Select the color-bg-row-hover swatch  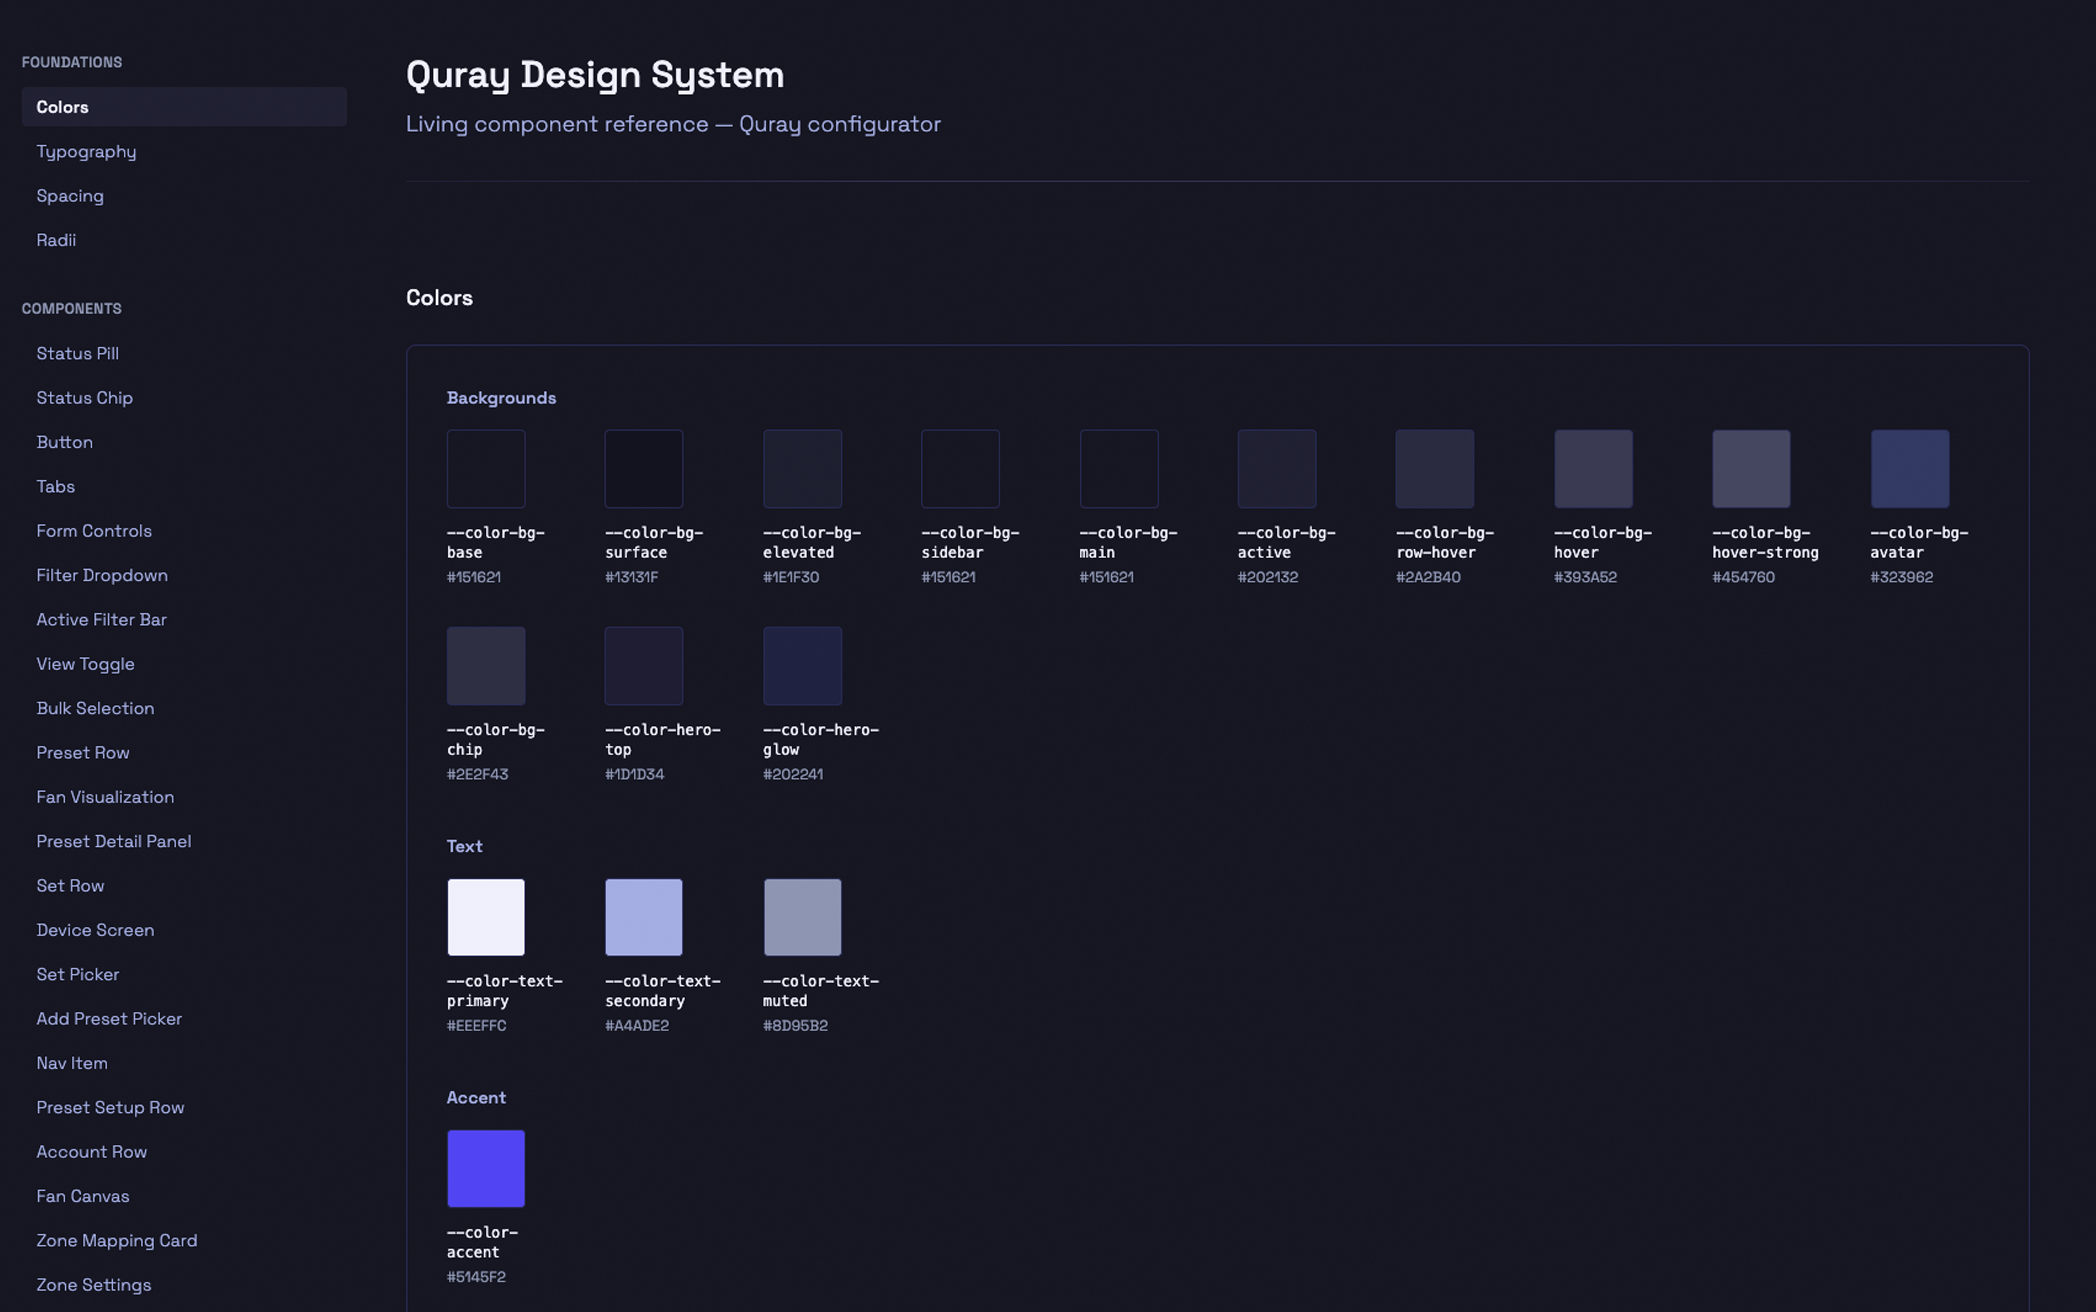(1435, 469)
